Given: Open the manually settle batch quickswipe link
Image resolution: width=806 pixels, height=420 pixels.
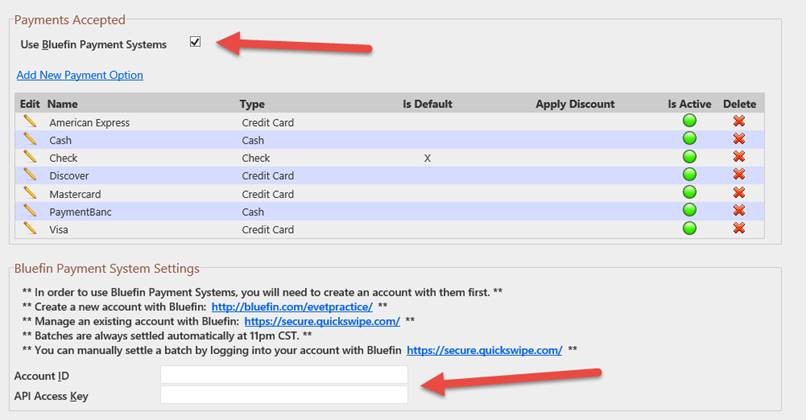Looking at the screenshot, I should pos(484,351).
